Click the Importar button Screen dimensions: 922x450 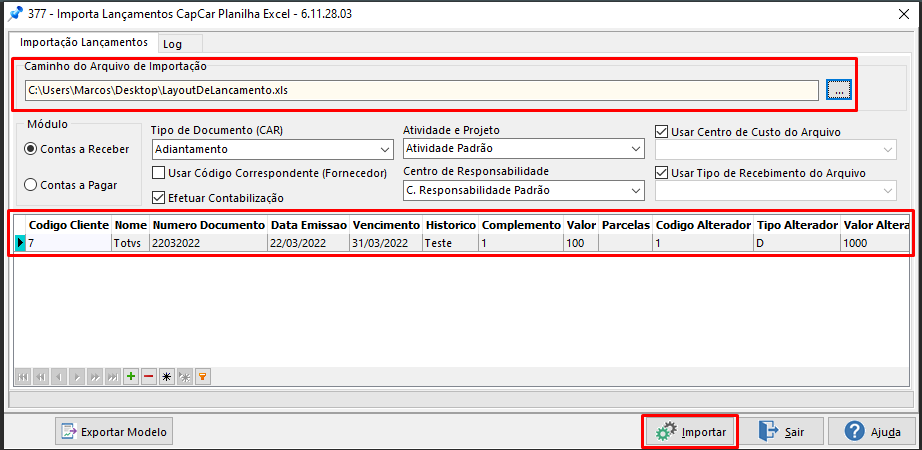689,432
